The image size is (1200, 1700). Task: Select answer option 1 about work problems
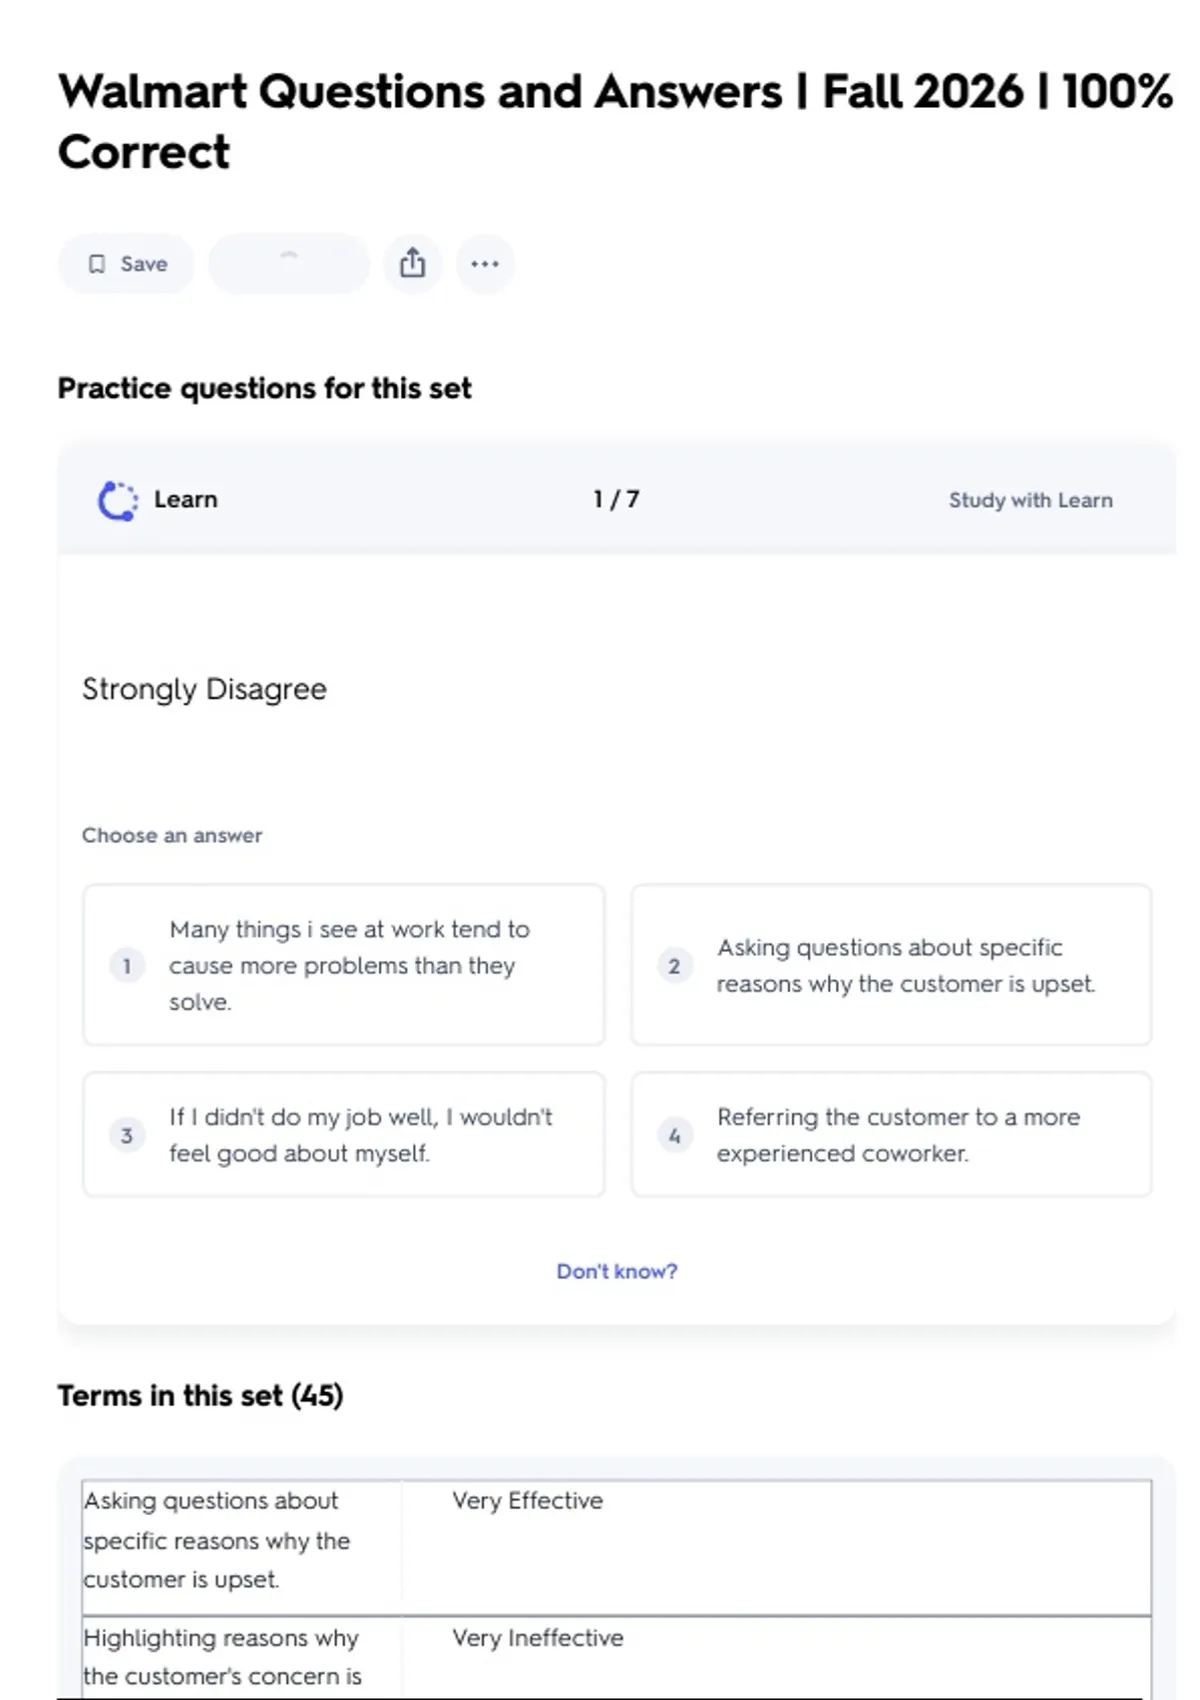tap(343, 965)
